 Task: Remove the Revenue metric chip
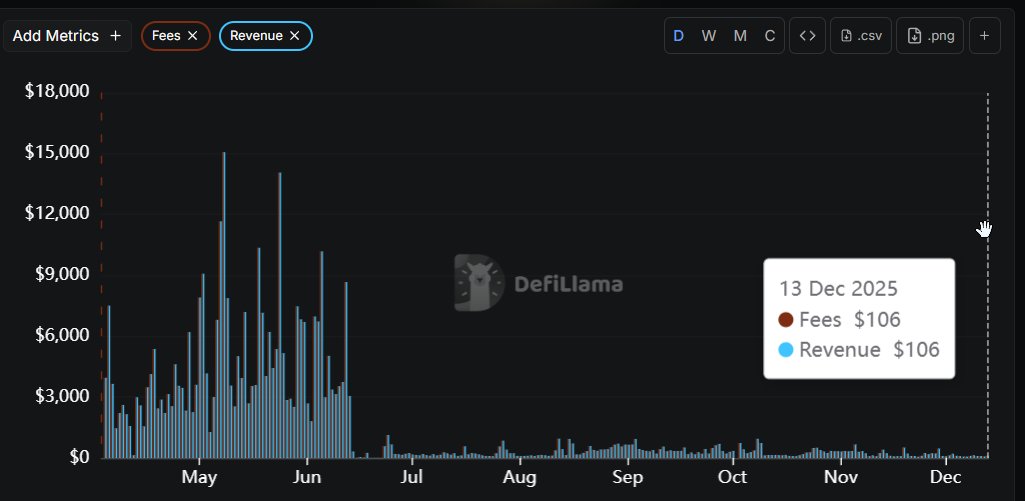pos(295,36)
